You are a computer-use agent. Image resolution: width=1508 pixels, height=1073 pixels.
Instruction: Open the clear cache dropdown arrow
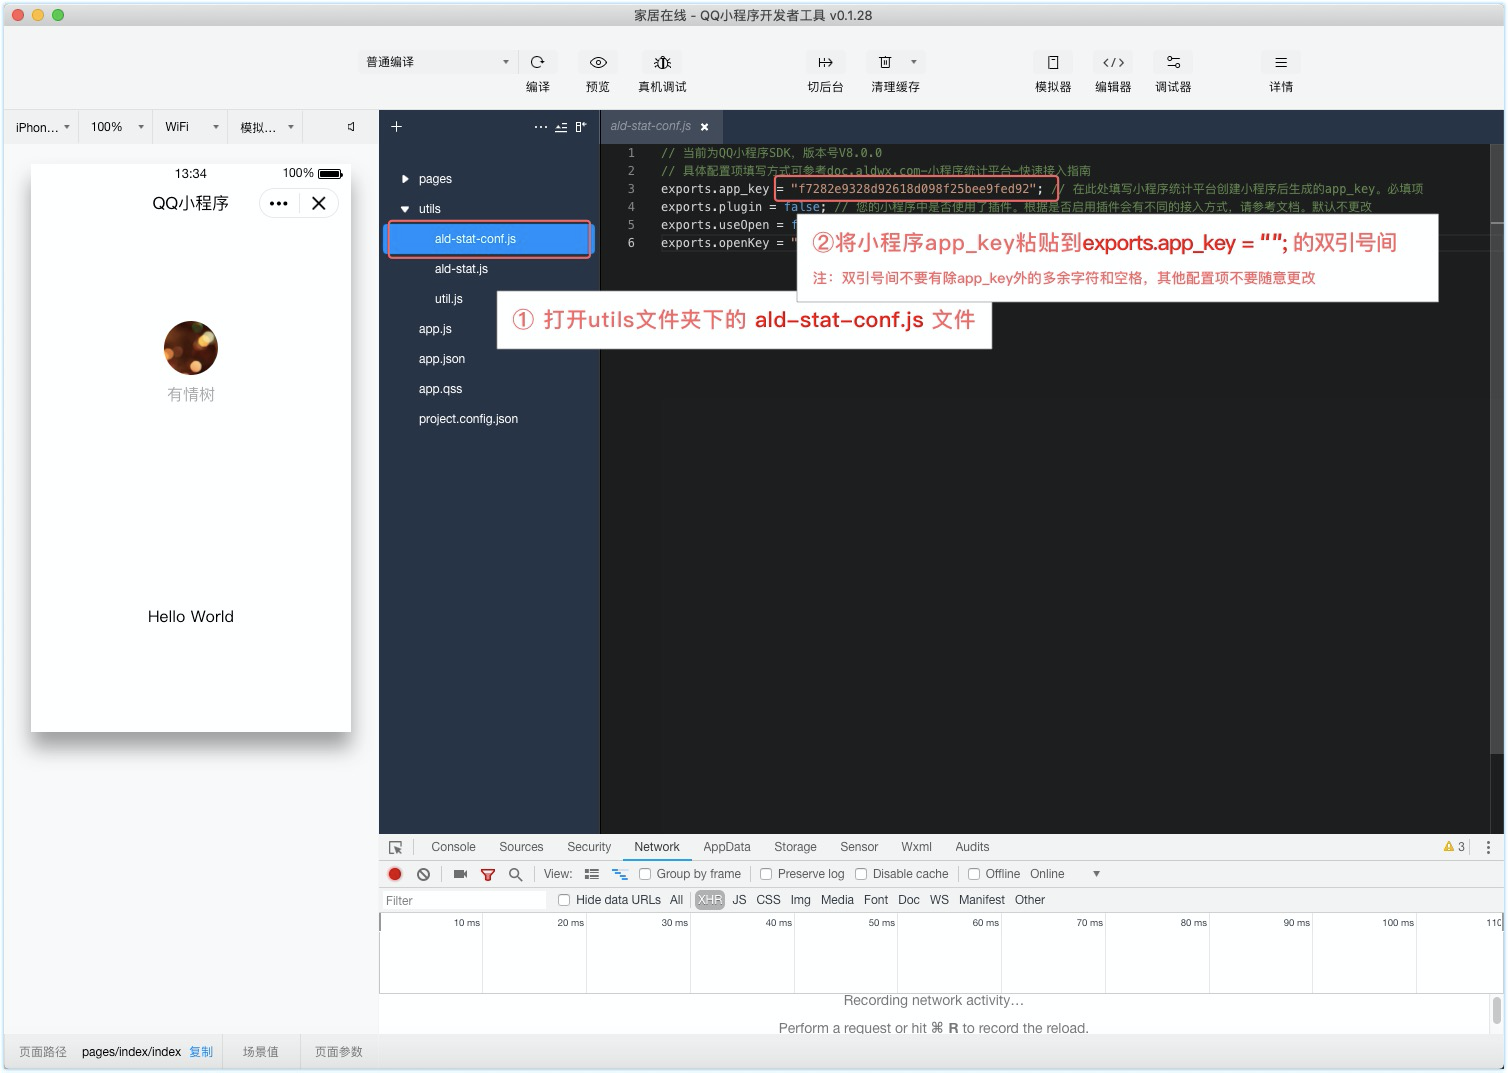pyautogui.click(x=913, y=62)
